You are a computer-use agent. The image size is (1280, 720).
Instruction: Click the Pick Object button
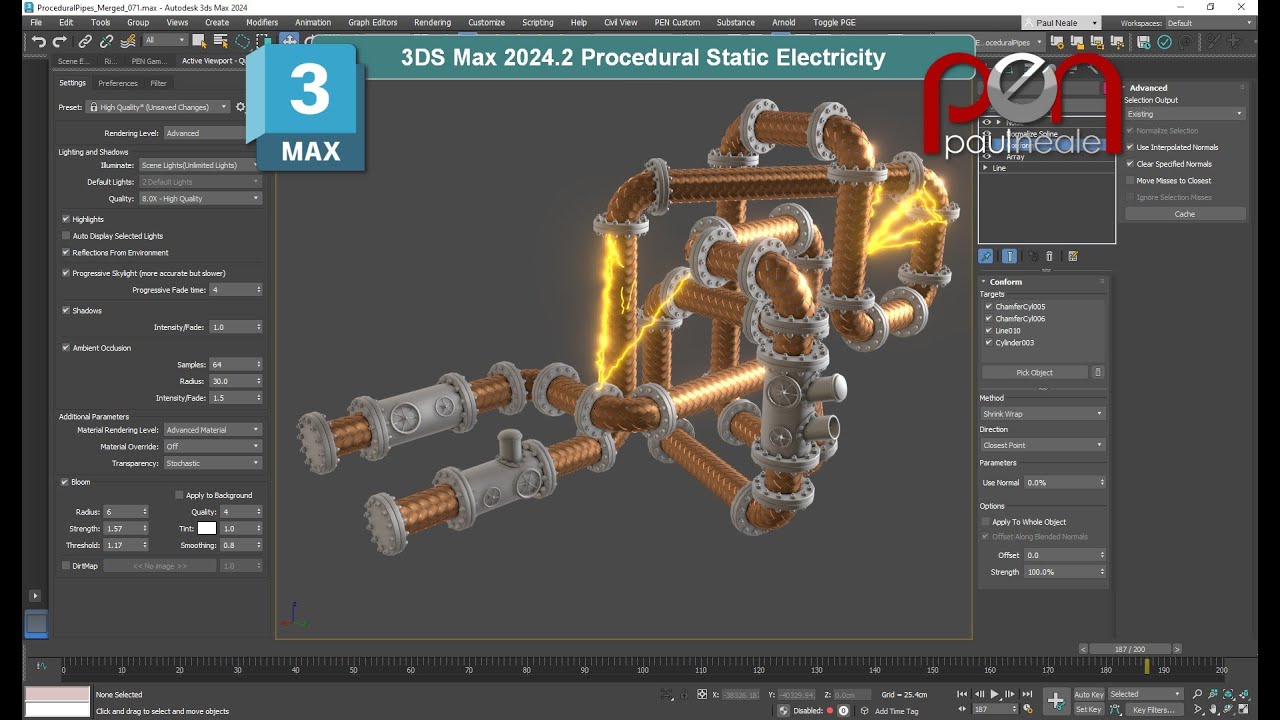[1034, 373]
